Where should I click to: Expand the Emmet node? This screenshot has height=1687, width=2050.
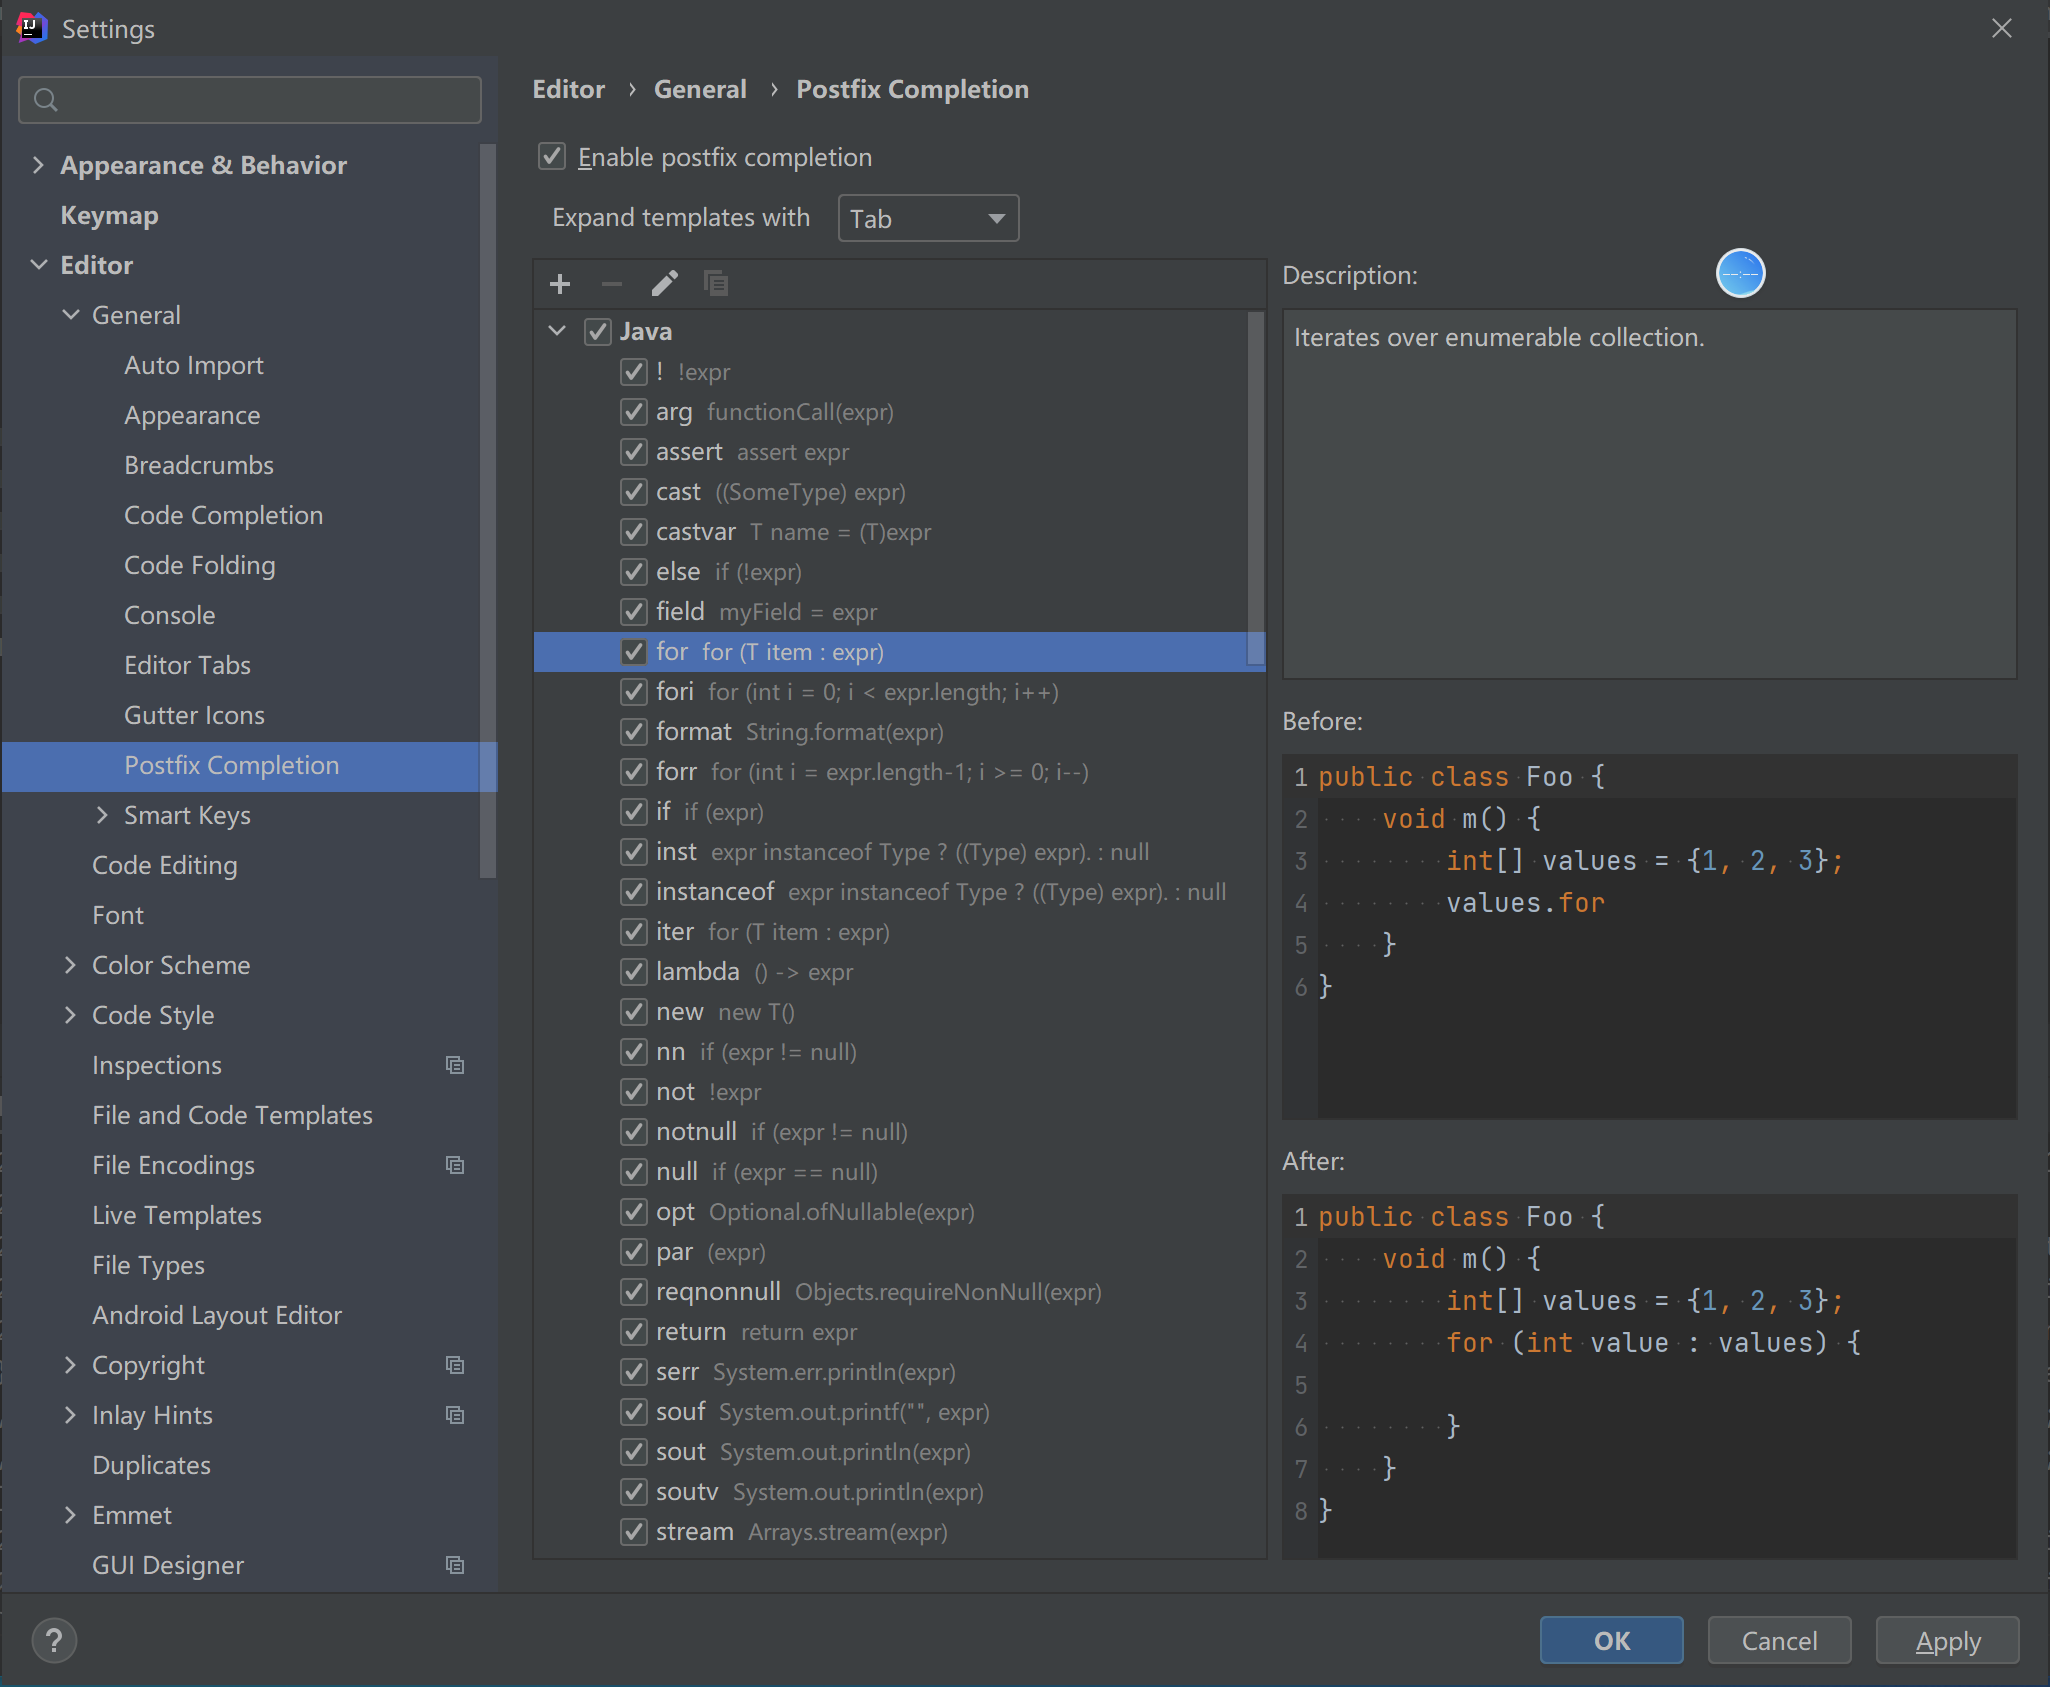pos(70,1515)
